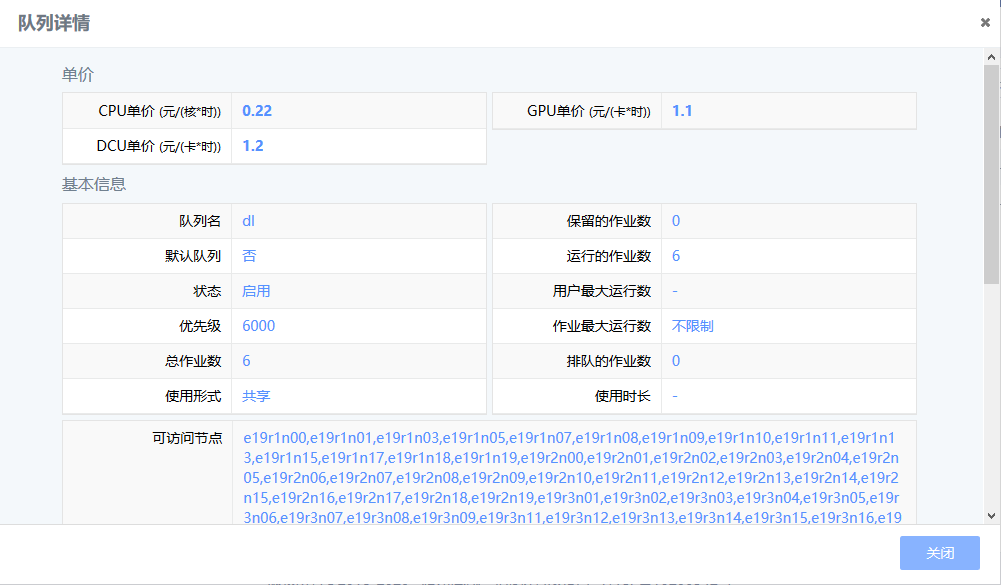Click the 队列详情 dialog title
Viewport: 1001px width, 585px height.
(x=54, y=23)
